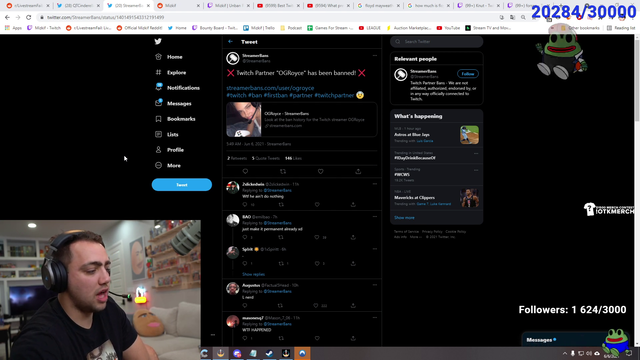Reply to 2dickedwin's comment
This screenshot has width=640, height=360.
245,204
